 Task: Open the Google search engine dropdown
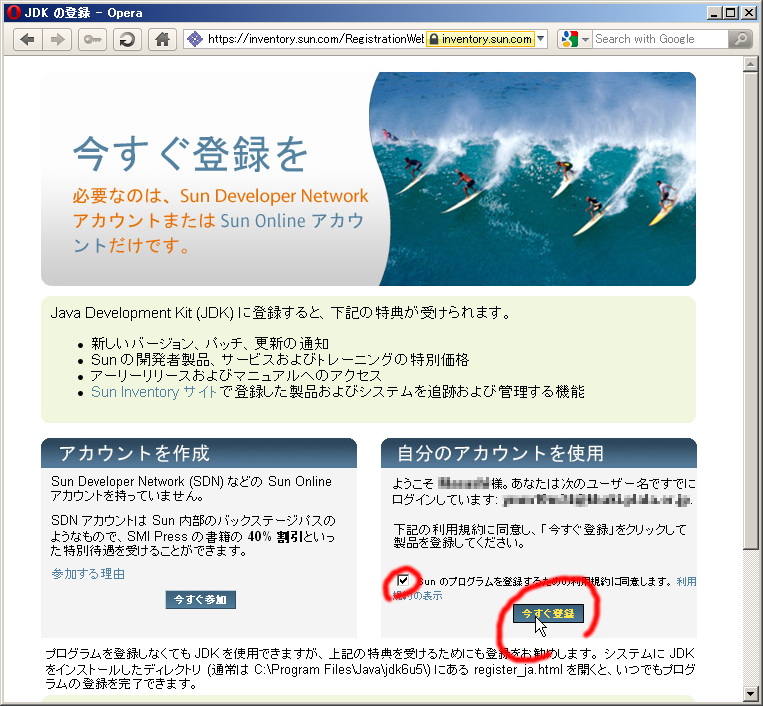[x=575, y=39]
